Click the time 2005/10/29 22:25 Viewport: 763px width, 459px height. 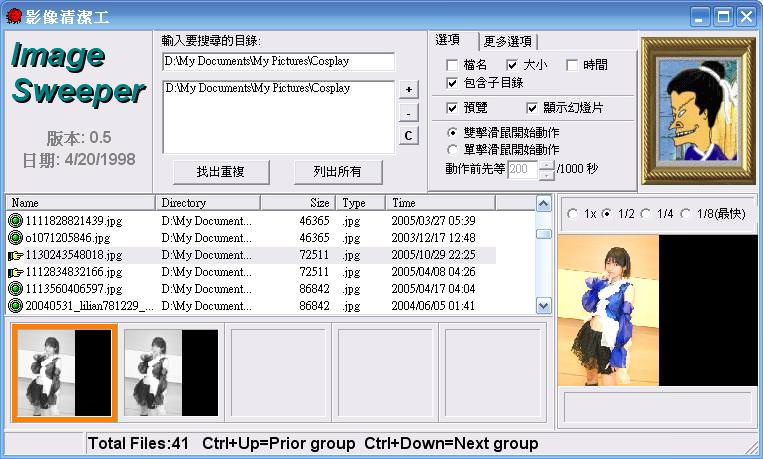pos(433,255)
